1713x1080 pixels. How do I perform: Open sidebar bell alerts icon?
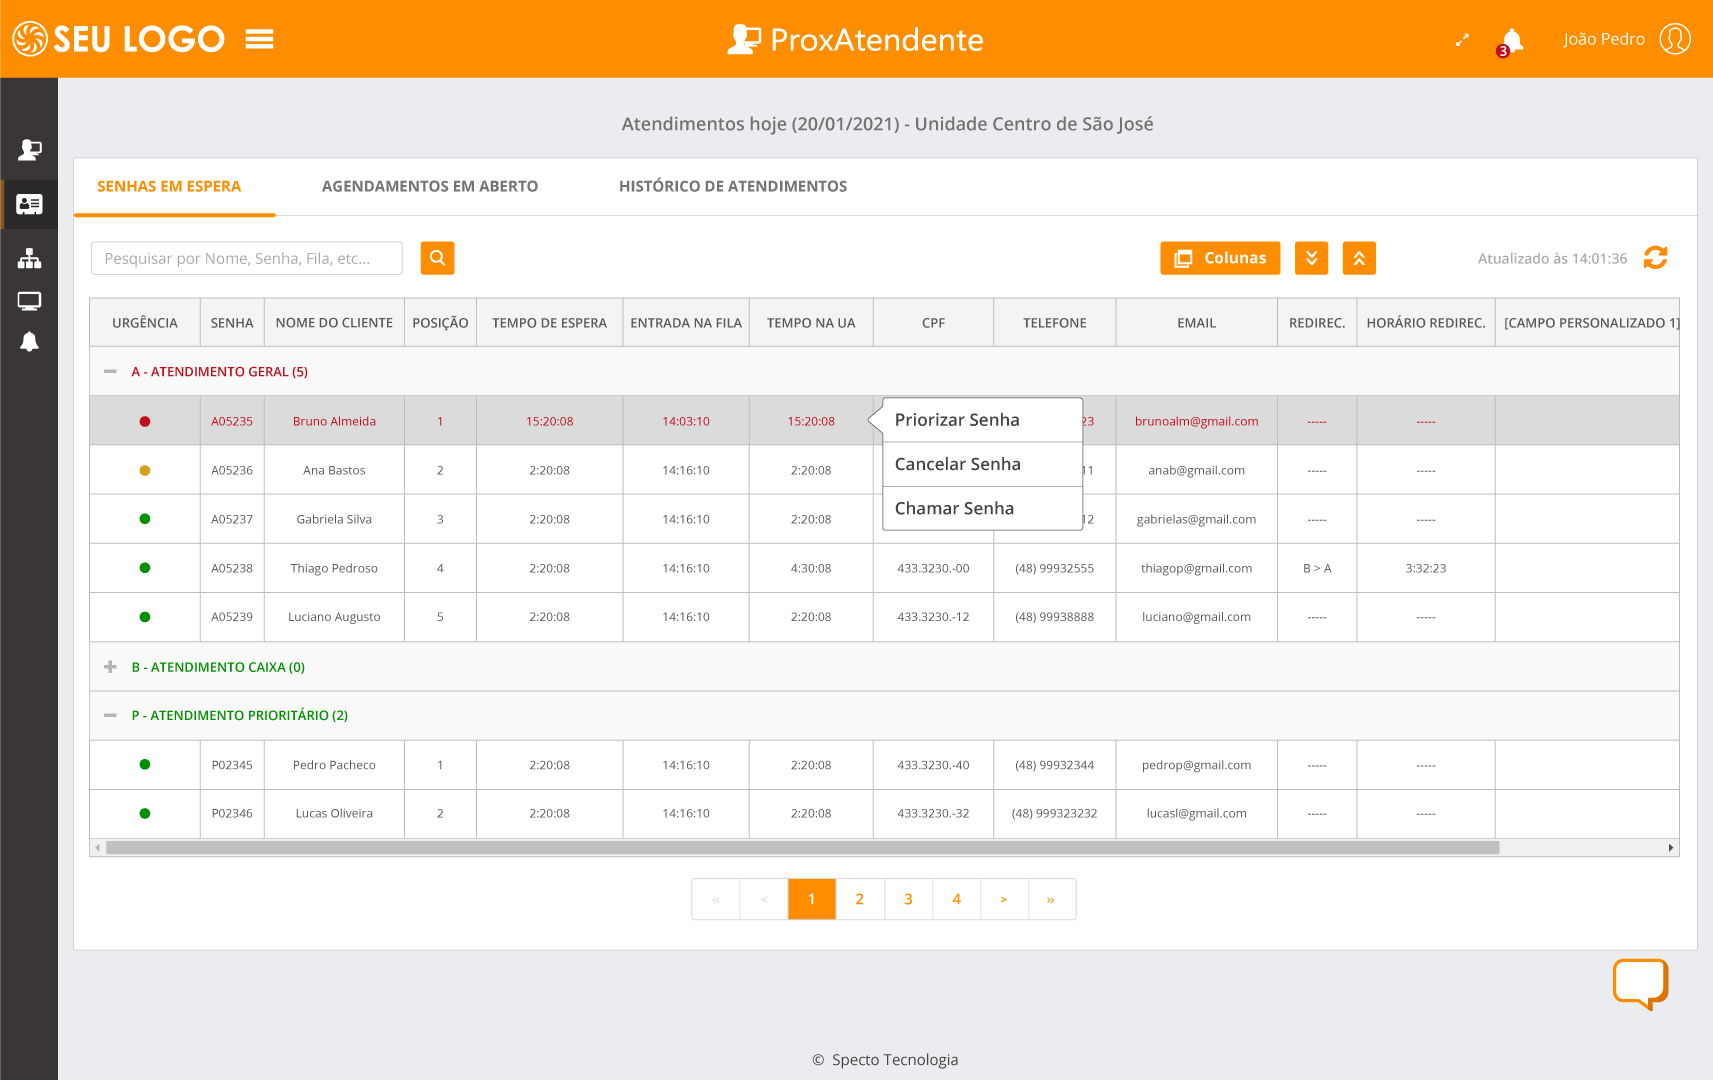click(x=29, y=342)
